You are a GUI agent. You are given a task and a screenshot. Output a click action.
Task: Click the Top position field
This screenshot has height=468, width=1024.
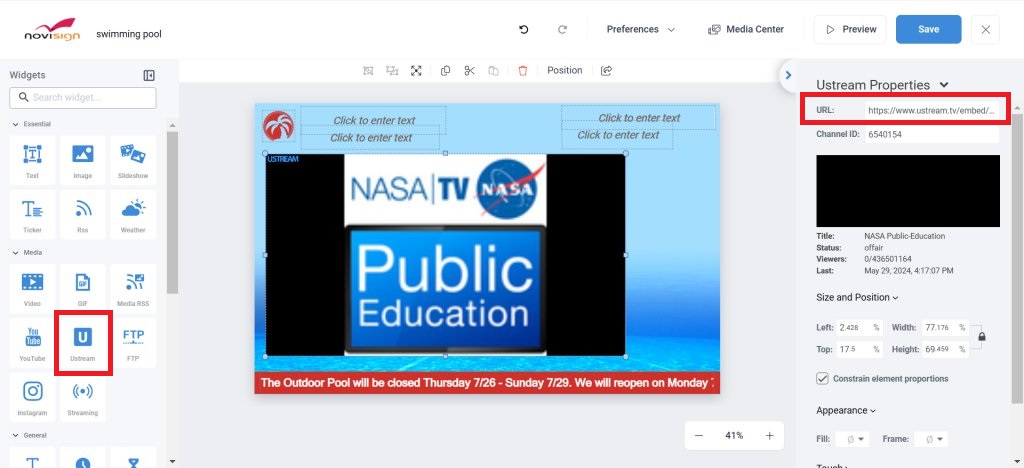859,349
